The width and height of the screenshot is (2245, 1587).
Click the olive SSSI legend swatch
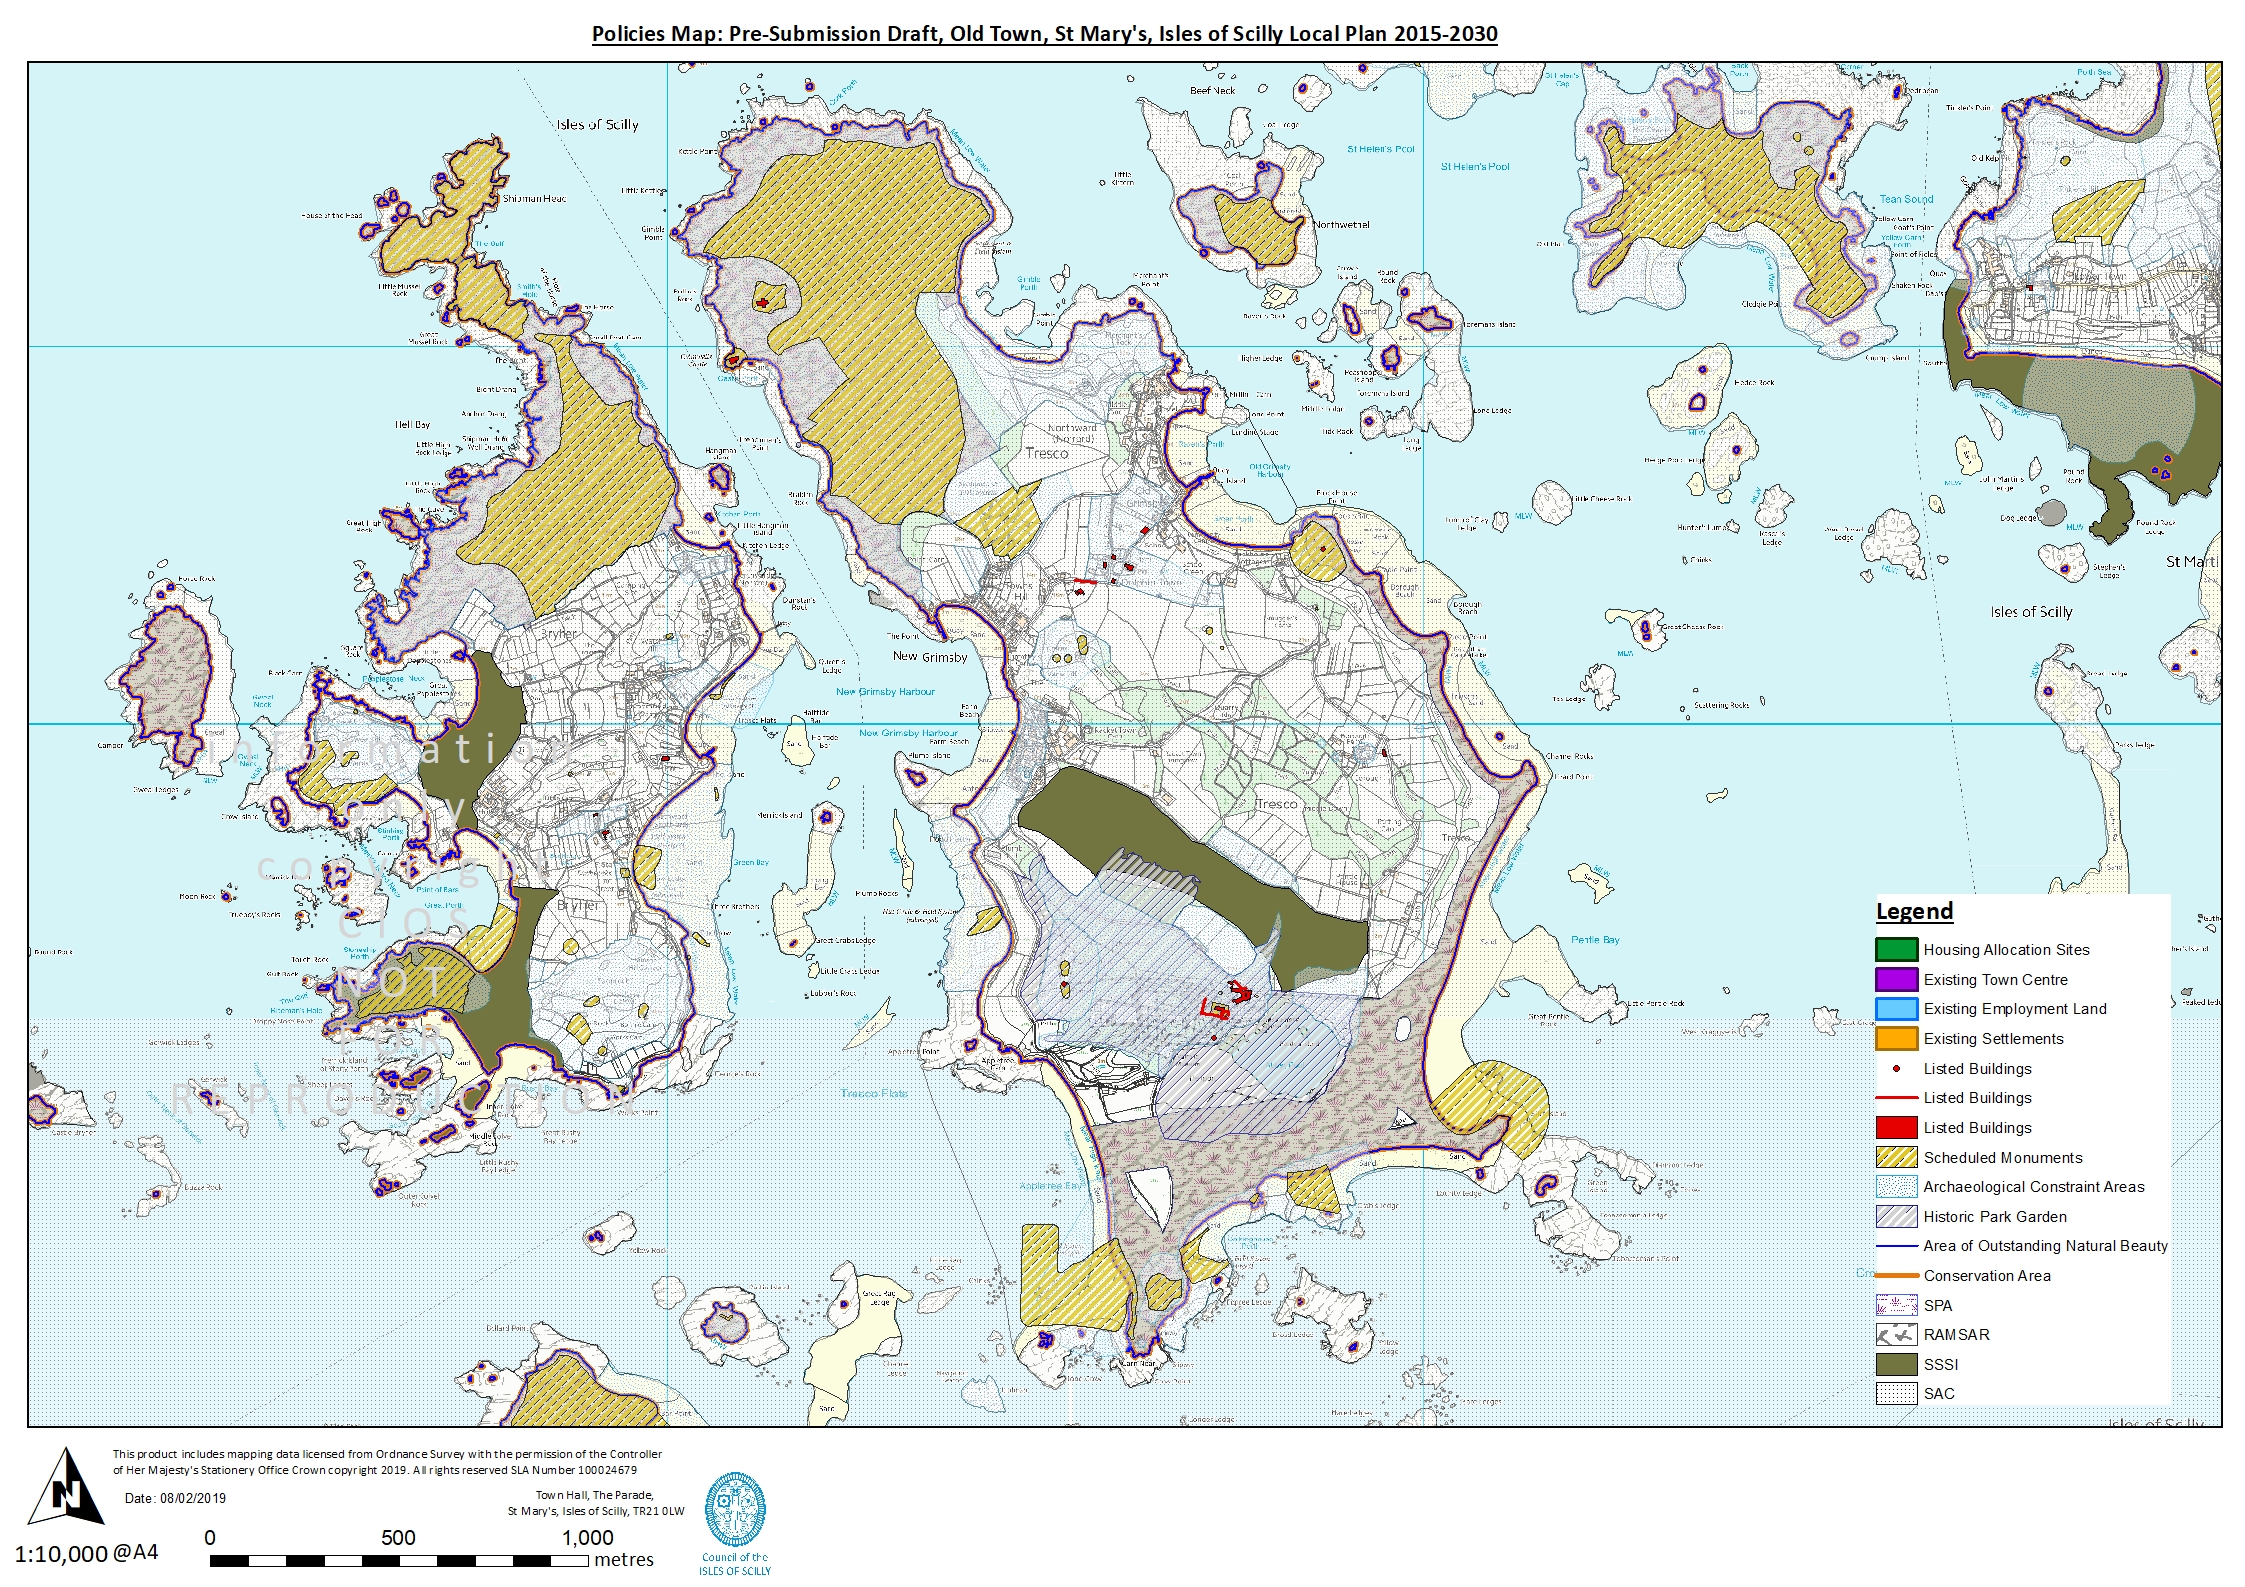1896,1364
